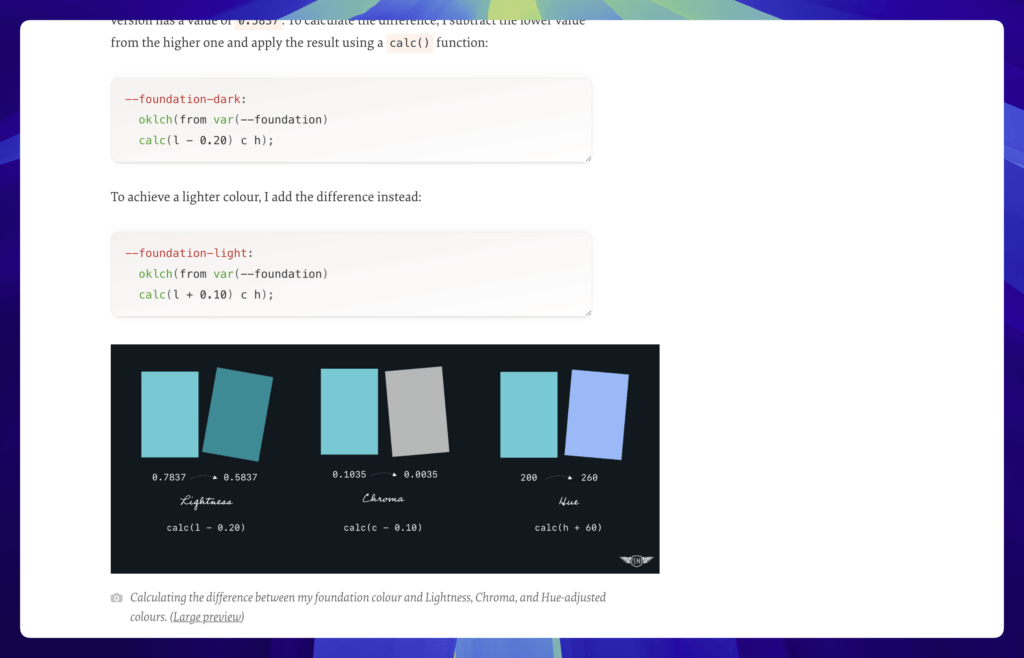Viewport: 1024px width, 658px height.
Task: Click the handwritten Lightness label
Action: [x=205, y=500]
